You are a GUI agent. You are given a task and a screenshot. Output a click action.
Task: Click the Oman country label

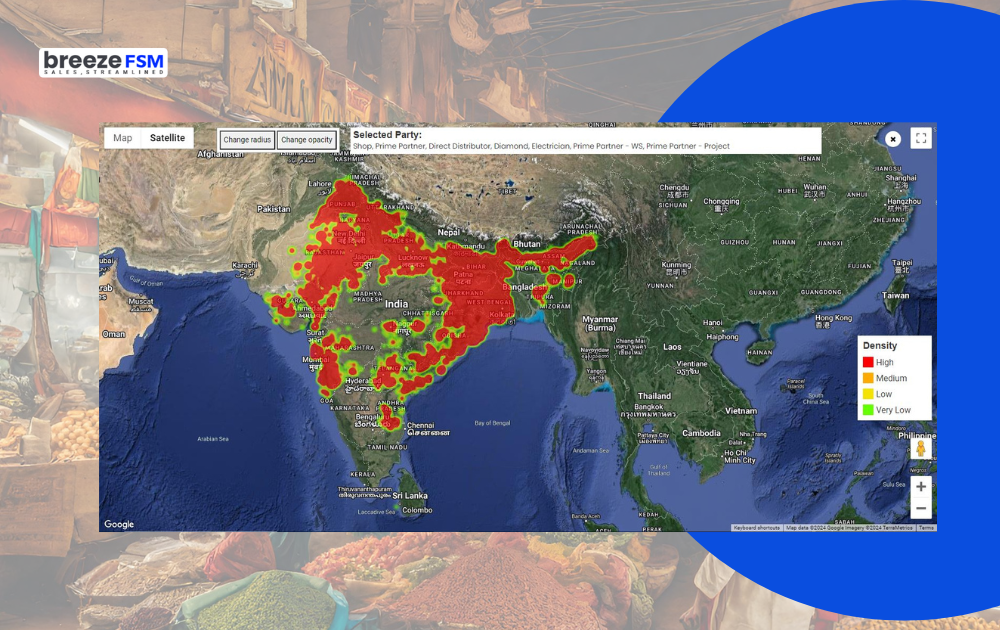[x=114, y=334]
